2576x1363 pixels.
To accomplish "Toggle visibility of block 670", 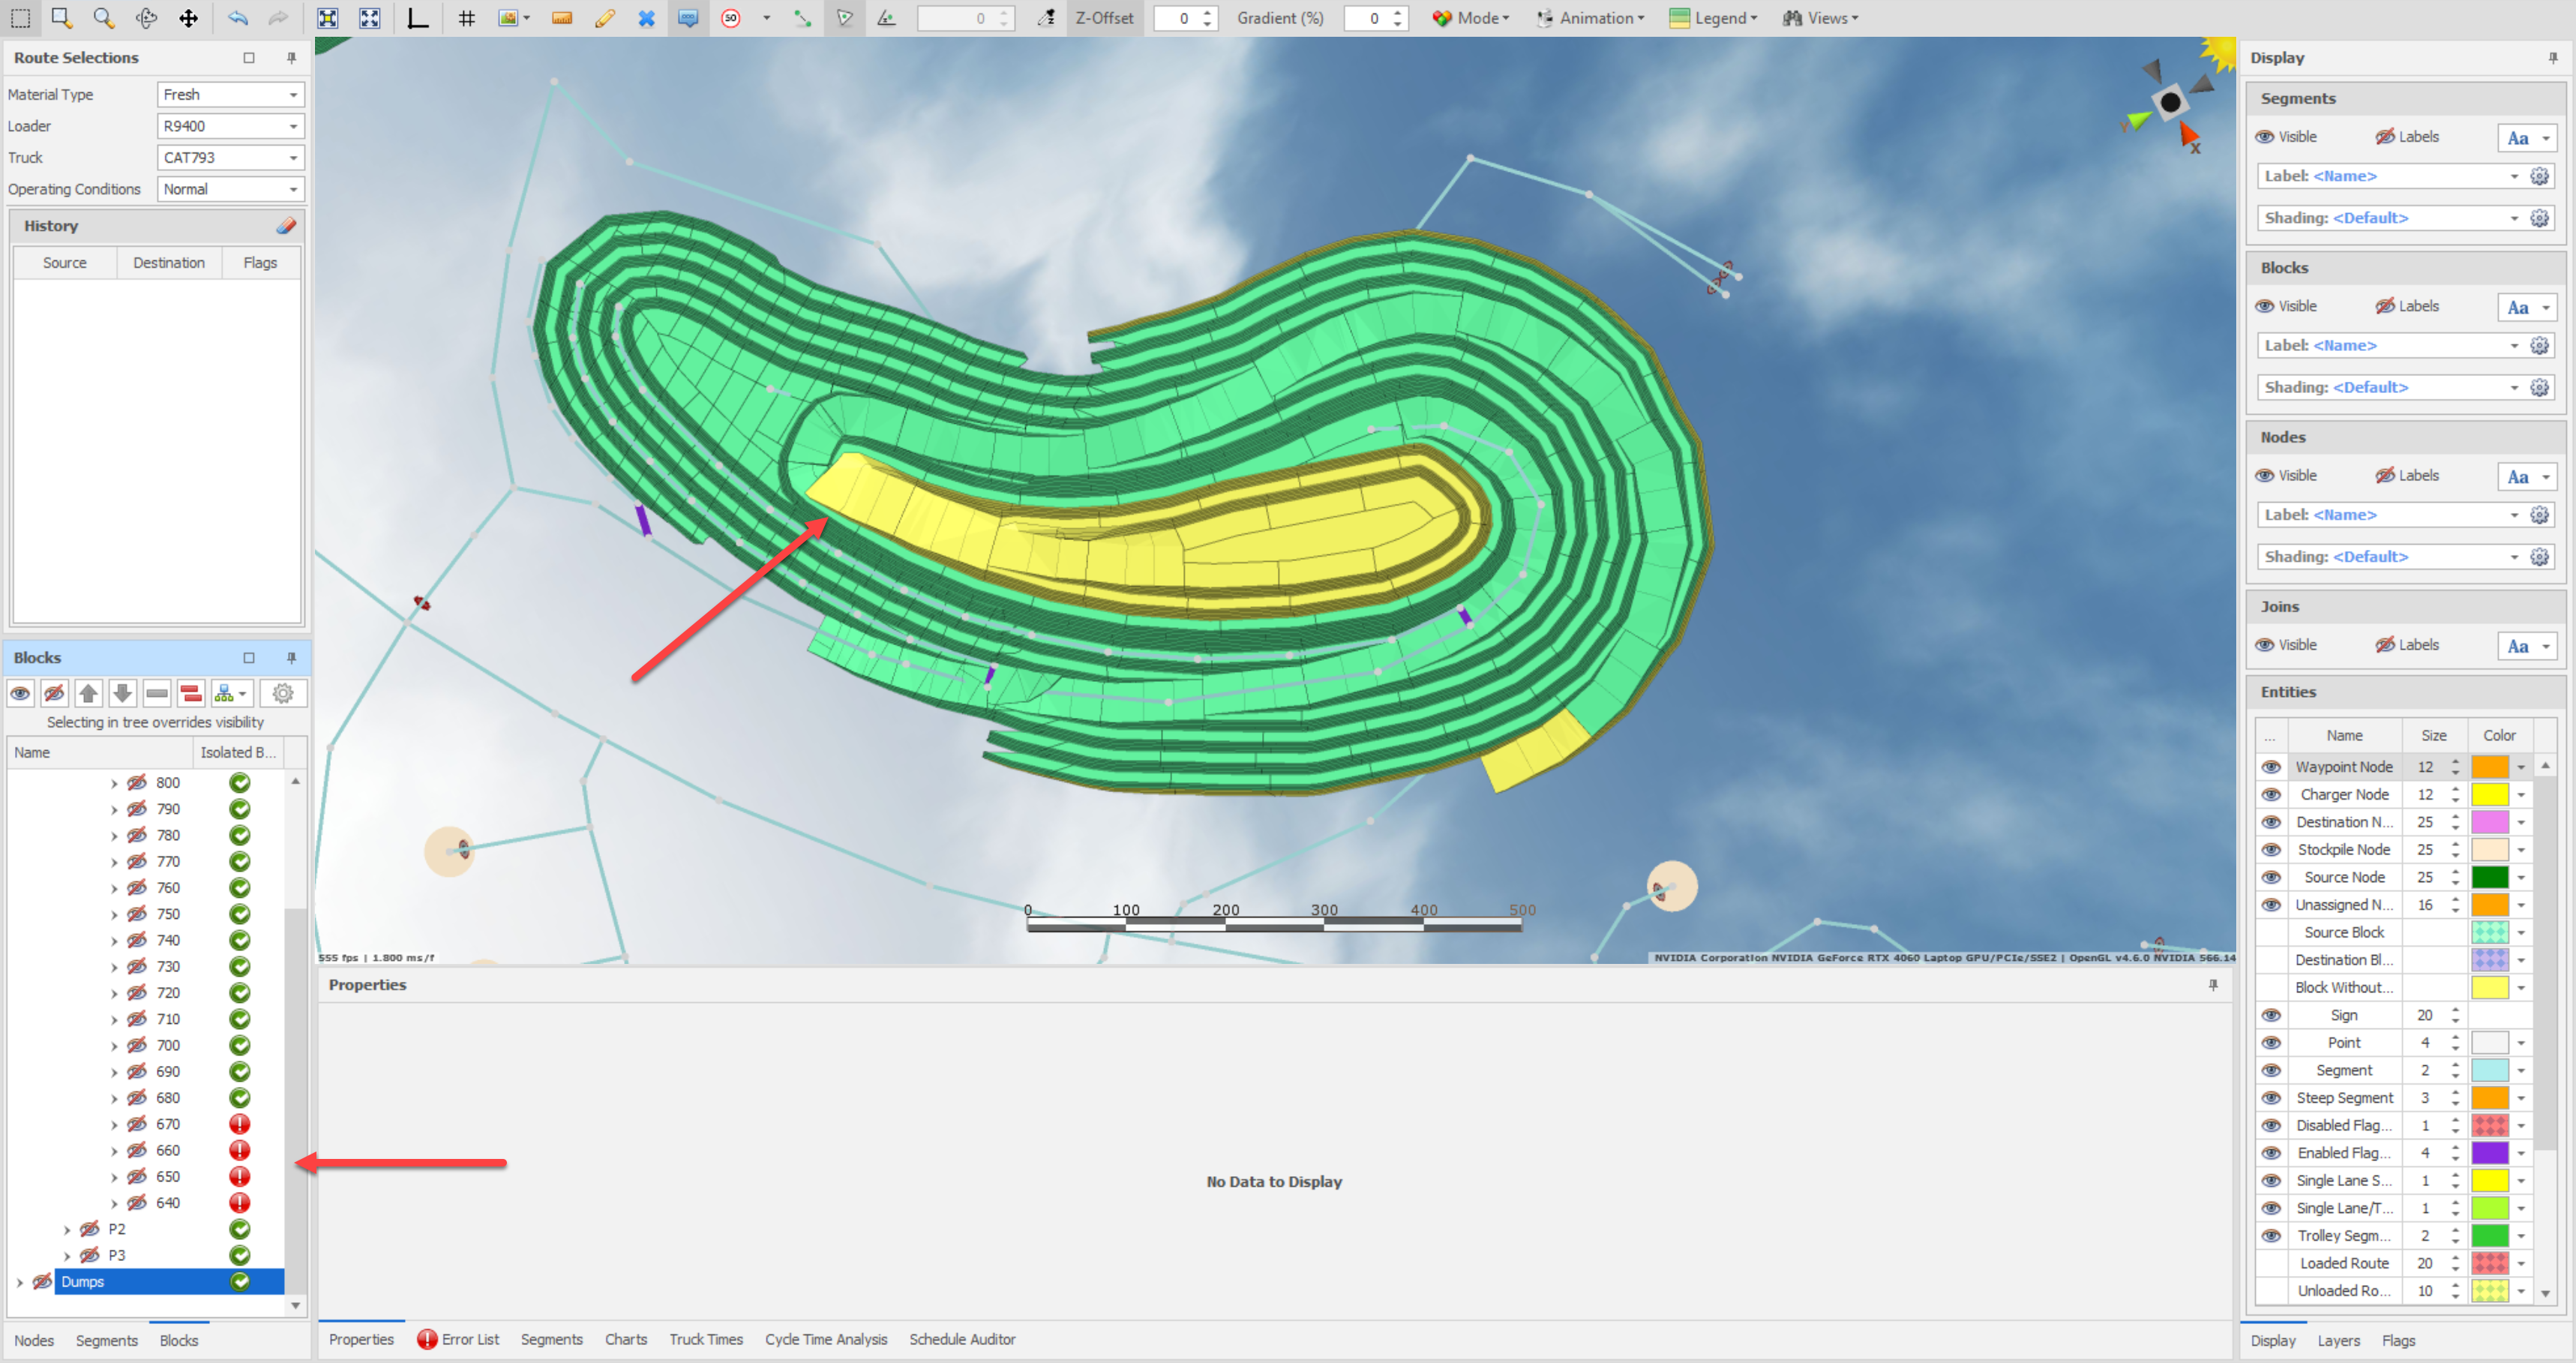I will 137,1124.
